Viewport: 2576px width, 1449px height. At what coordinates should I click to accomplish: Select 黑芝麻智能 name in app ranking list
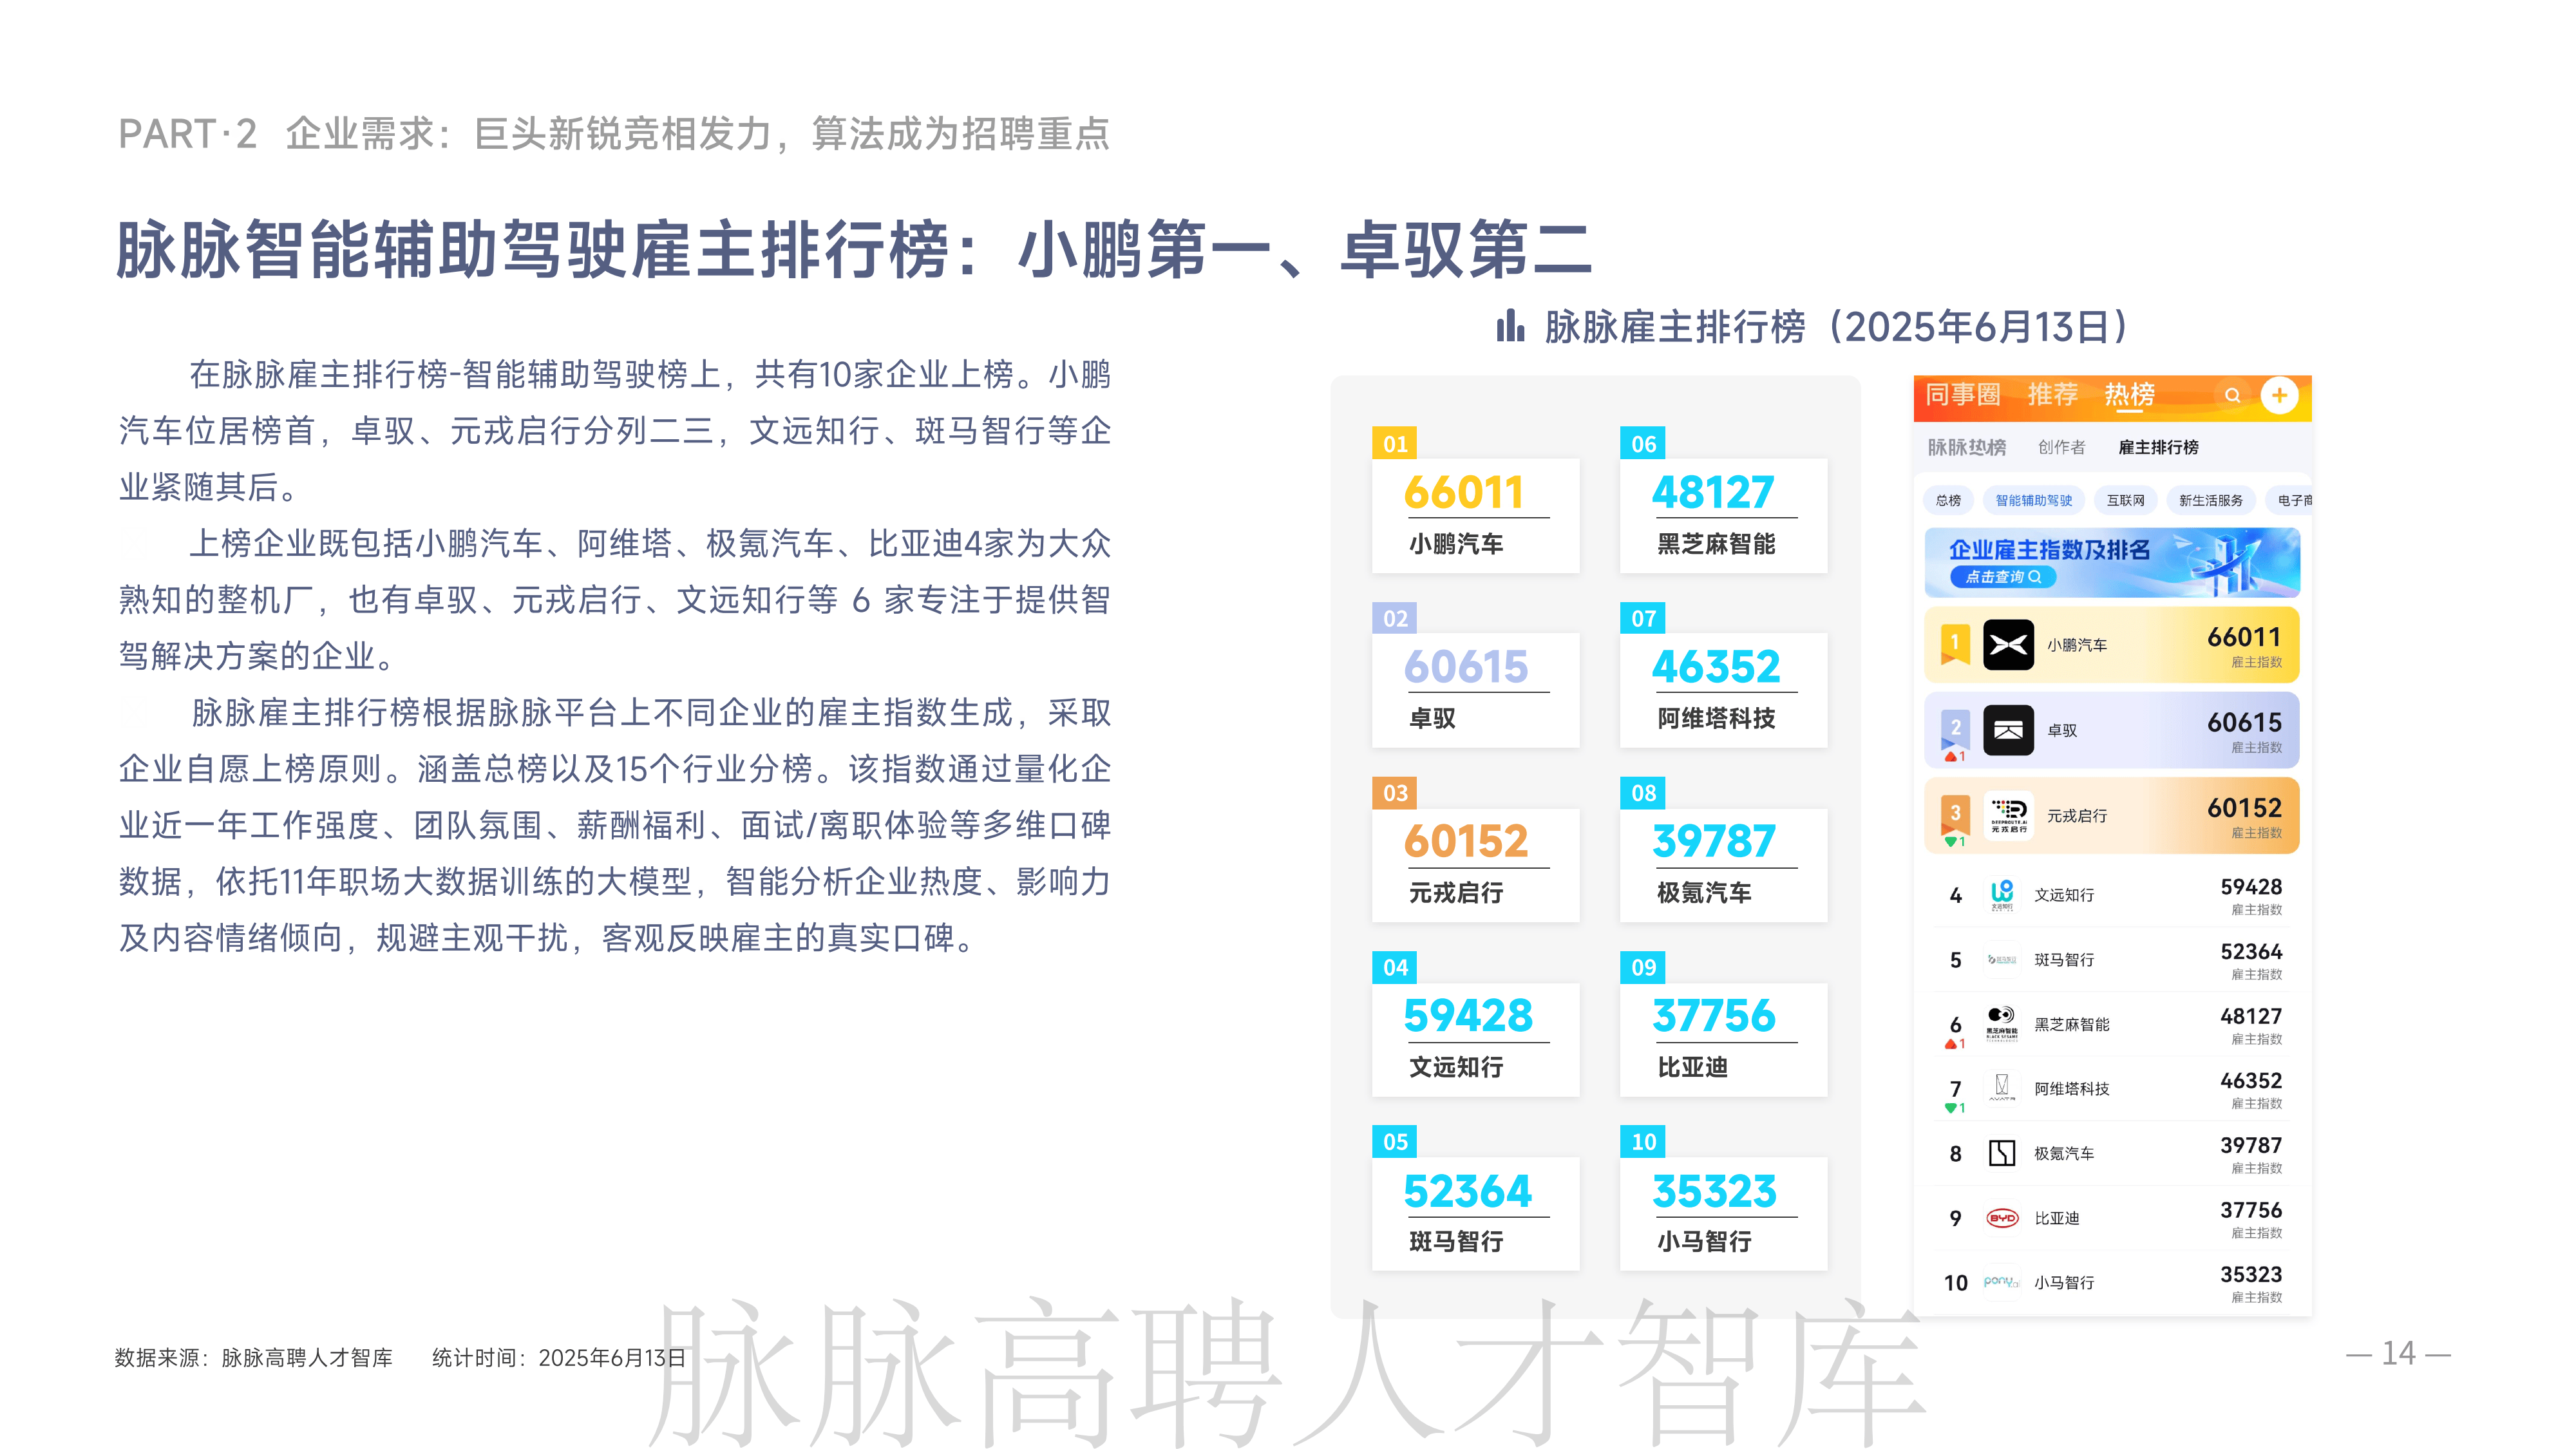pos(2071,1024)
